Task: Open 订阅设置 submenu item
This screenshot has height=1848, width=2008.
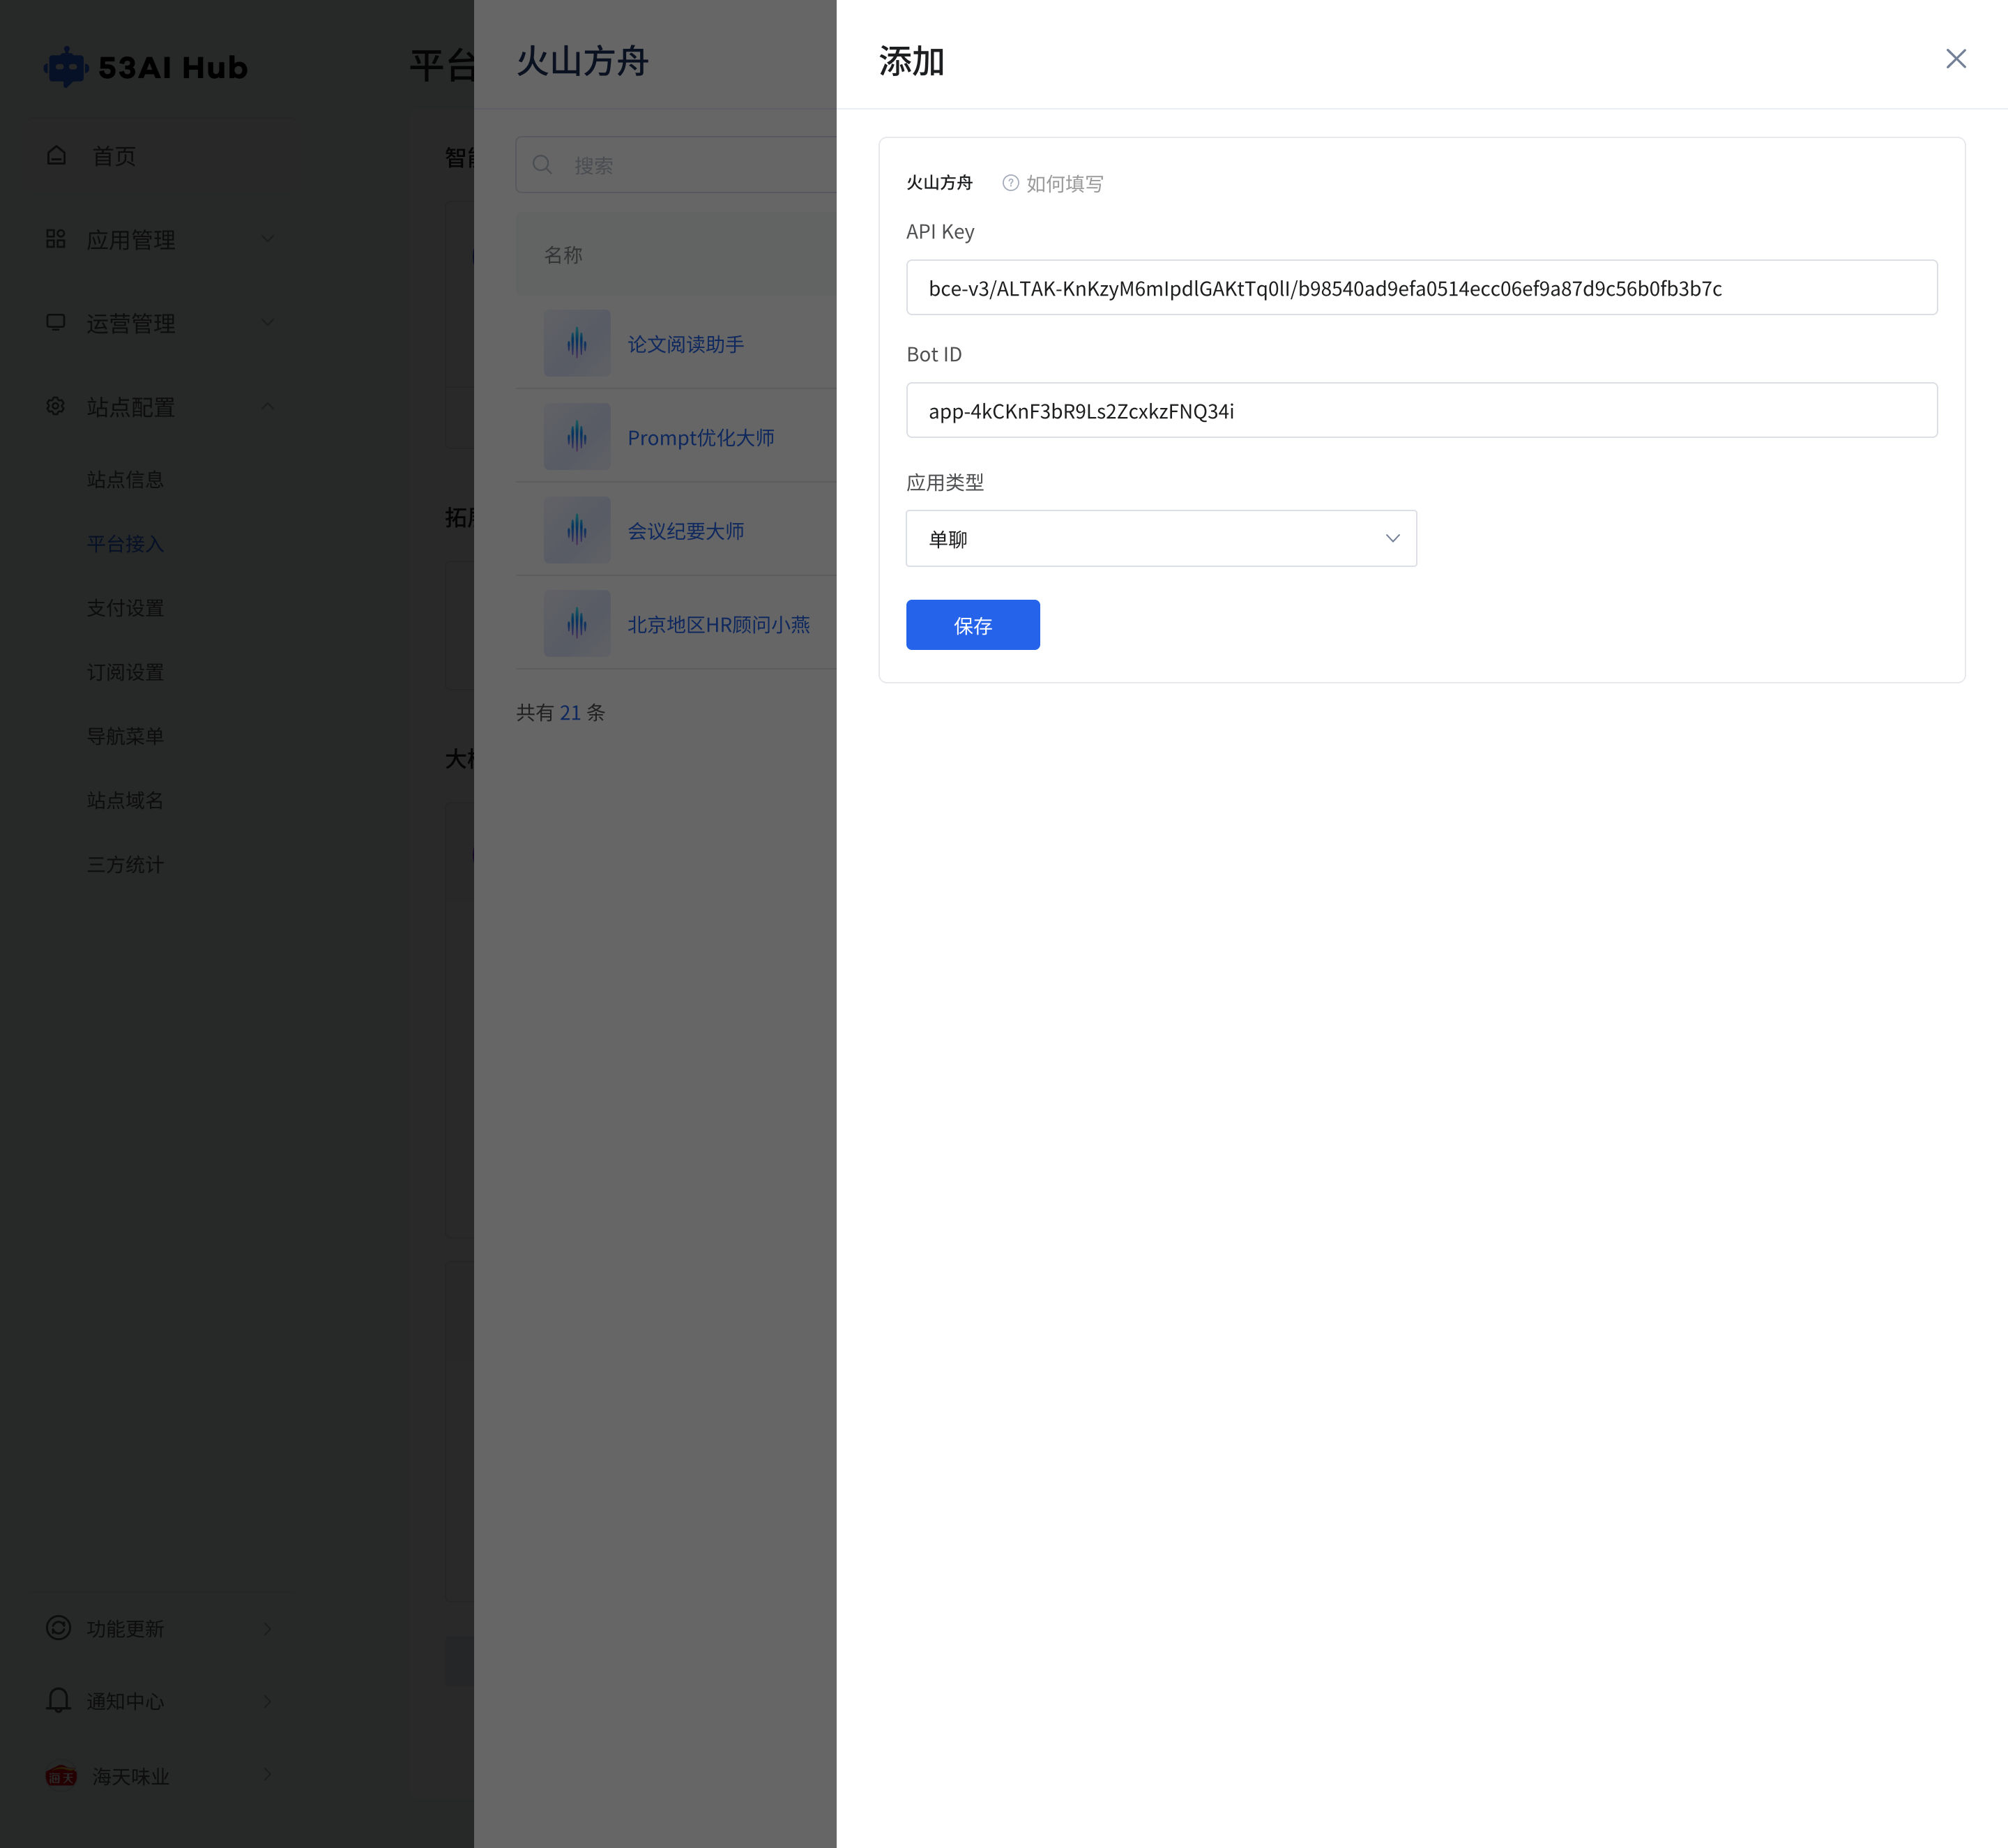Action: coord(125,672)
